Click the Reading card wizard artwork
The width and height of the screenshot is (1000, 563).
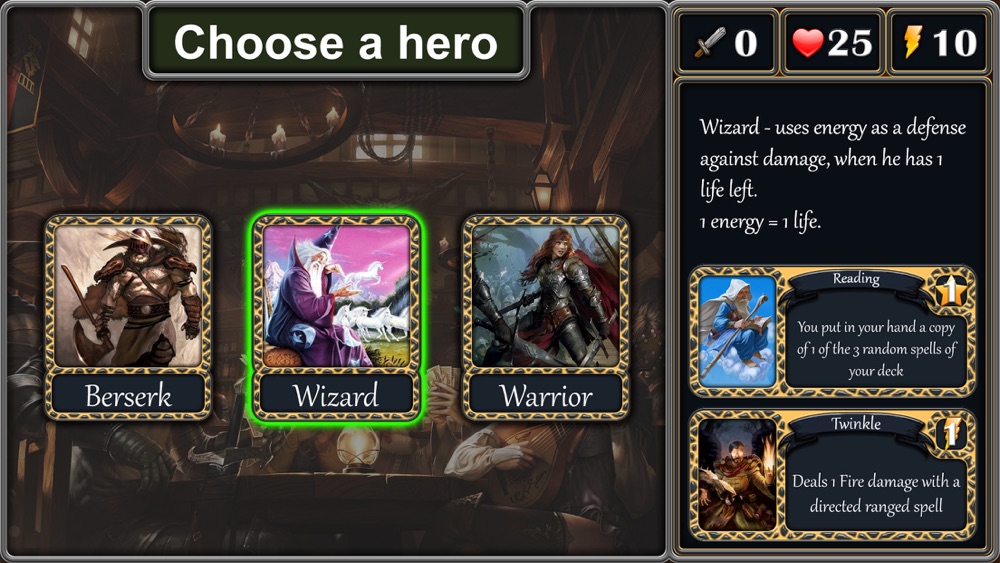(x=737, y=331)
